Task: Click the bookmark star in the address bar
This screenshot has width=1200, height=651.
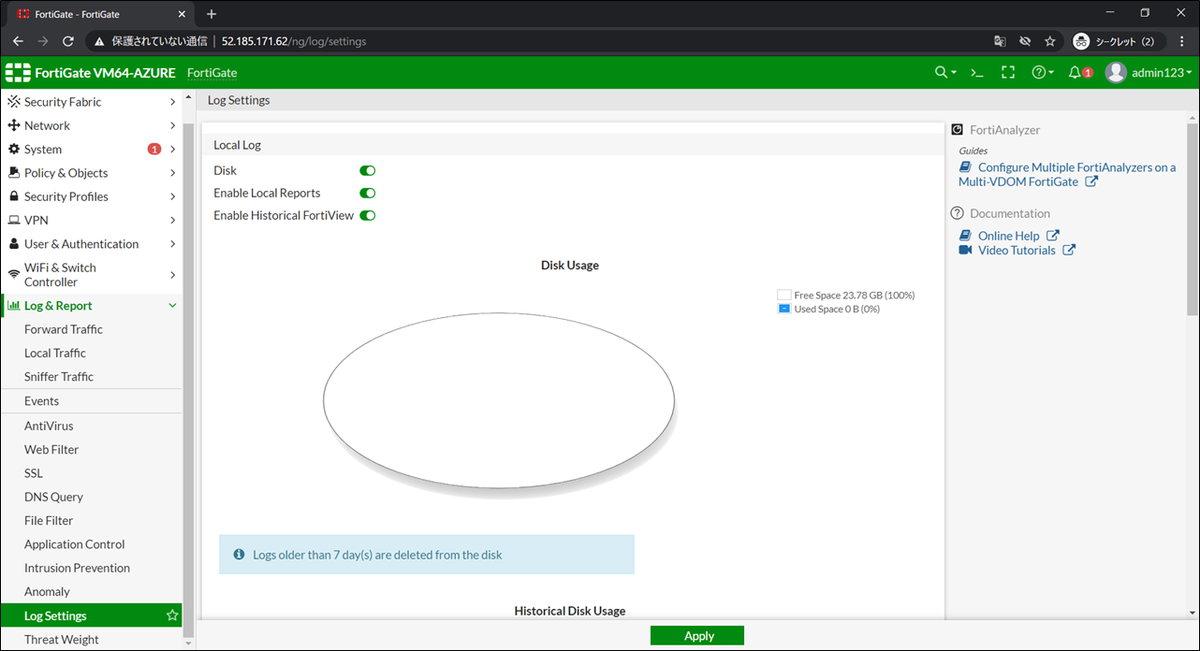Action: (1050, 41)
